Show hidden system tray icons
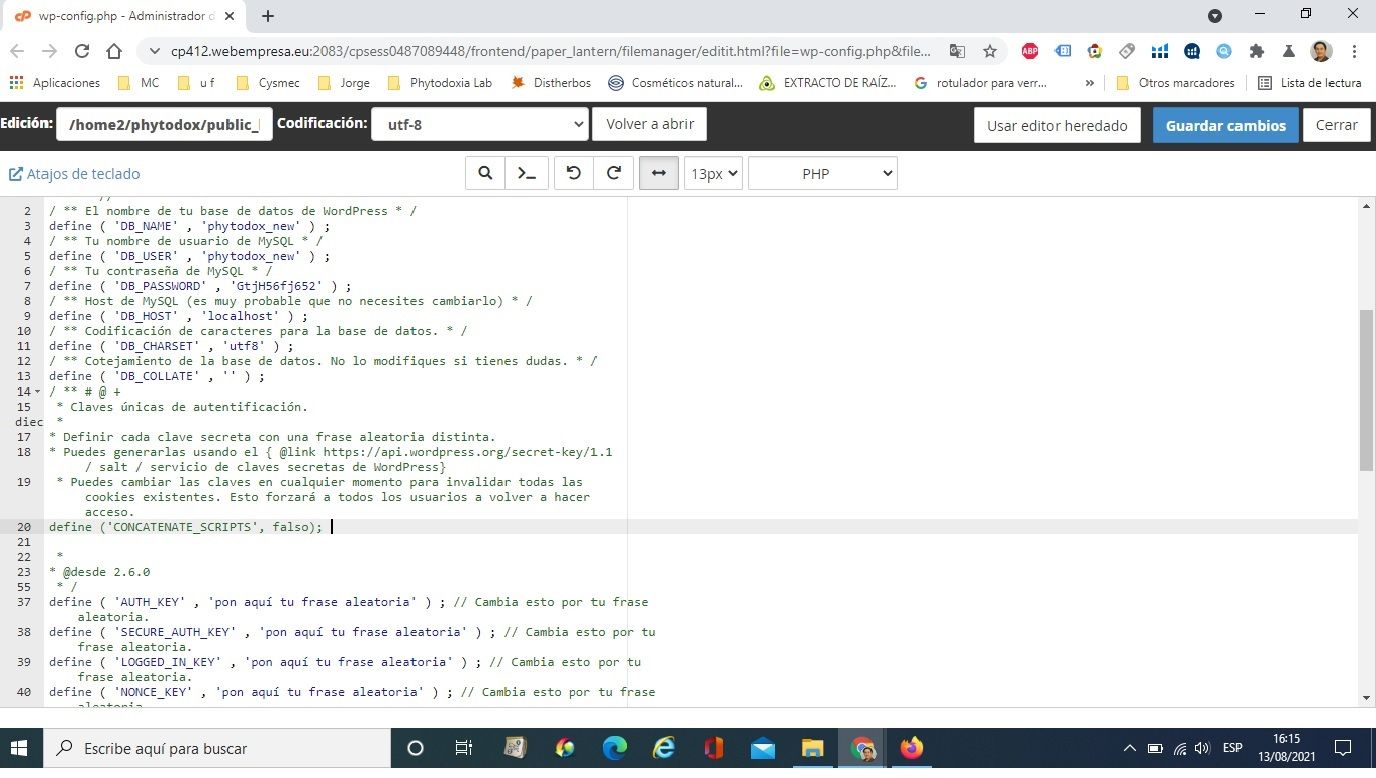The image size is (1376, 778). tap(1130, 748)
